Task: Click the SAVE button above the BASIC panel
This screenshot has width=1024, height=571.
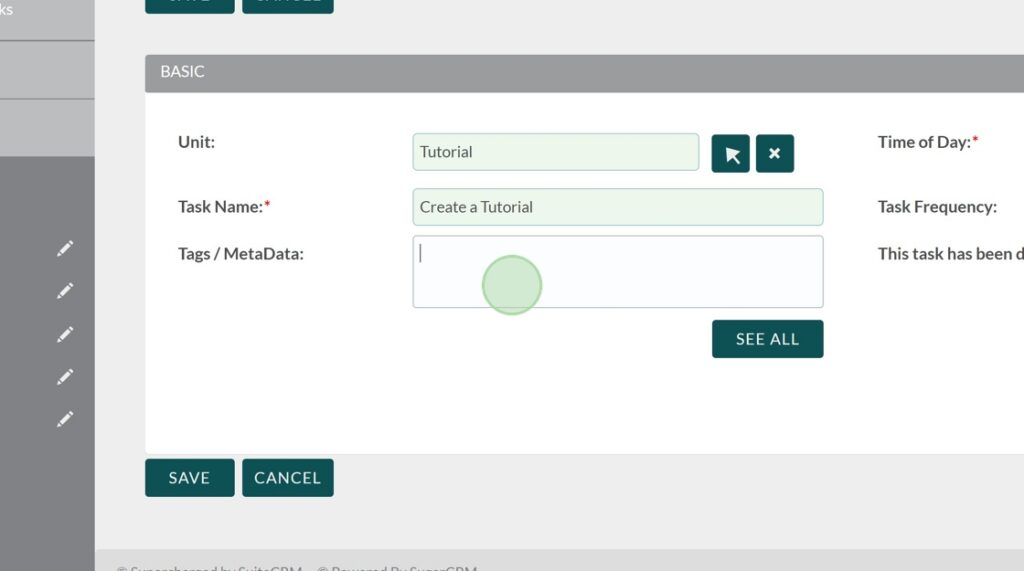Action: [189, 4]
